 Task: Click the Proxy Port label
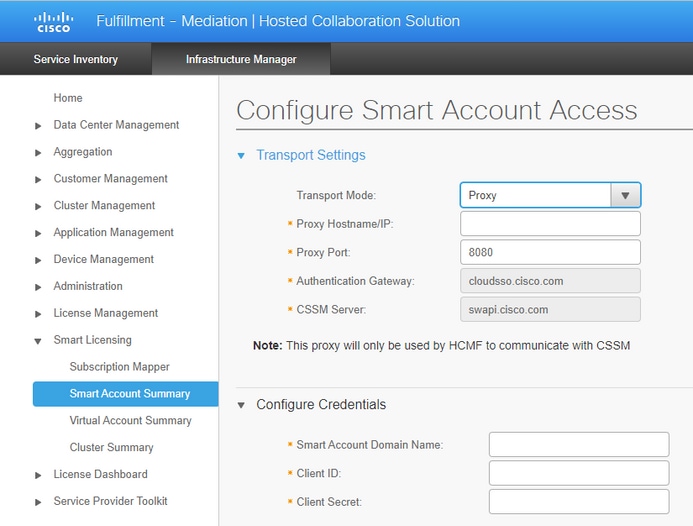(323, 252)
